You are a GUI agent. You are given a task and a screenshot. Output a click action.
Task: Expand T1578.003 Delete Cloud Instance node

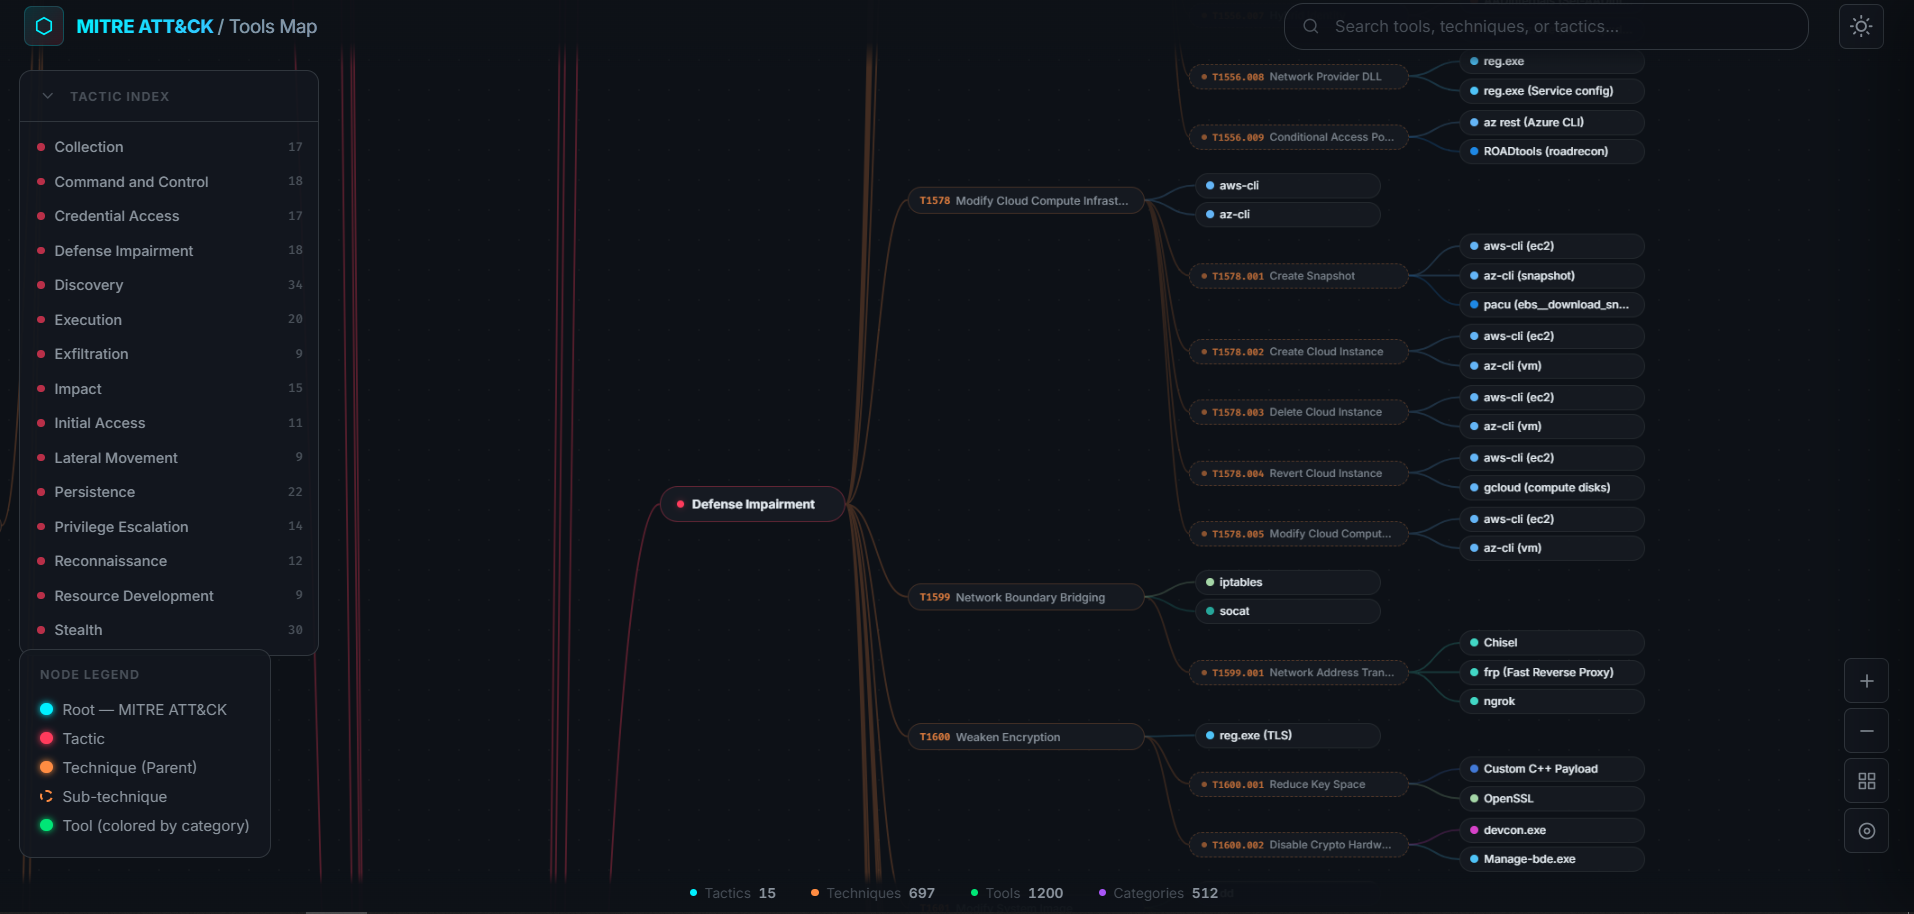[x=1298, y=412]
